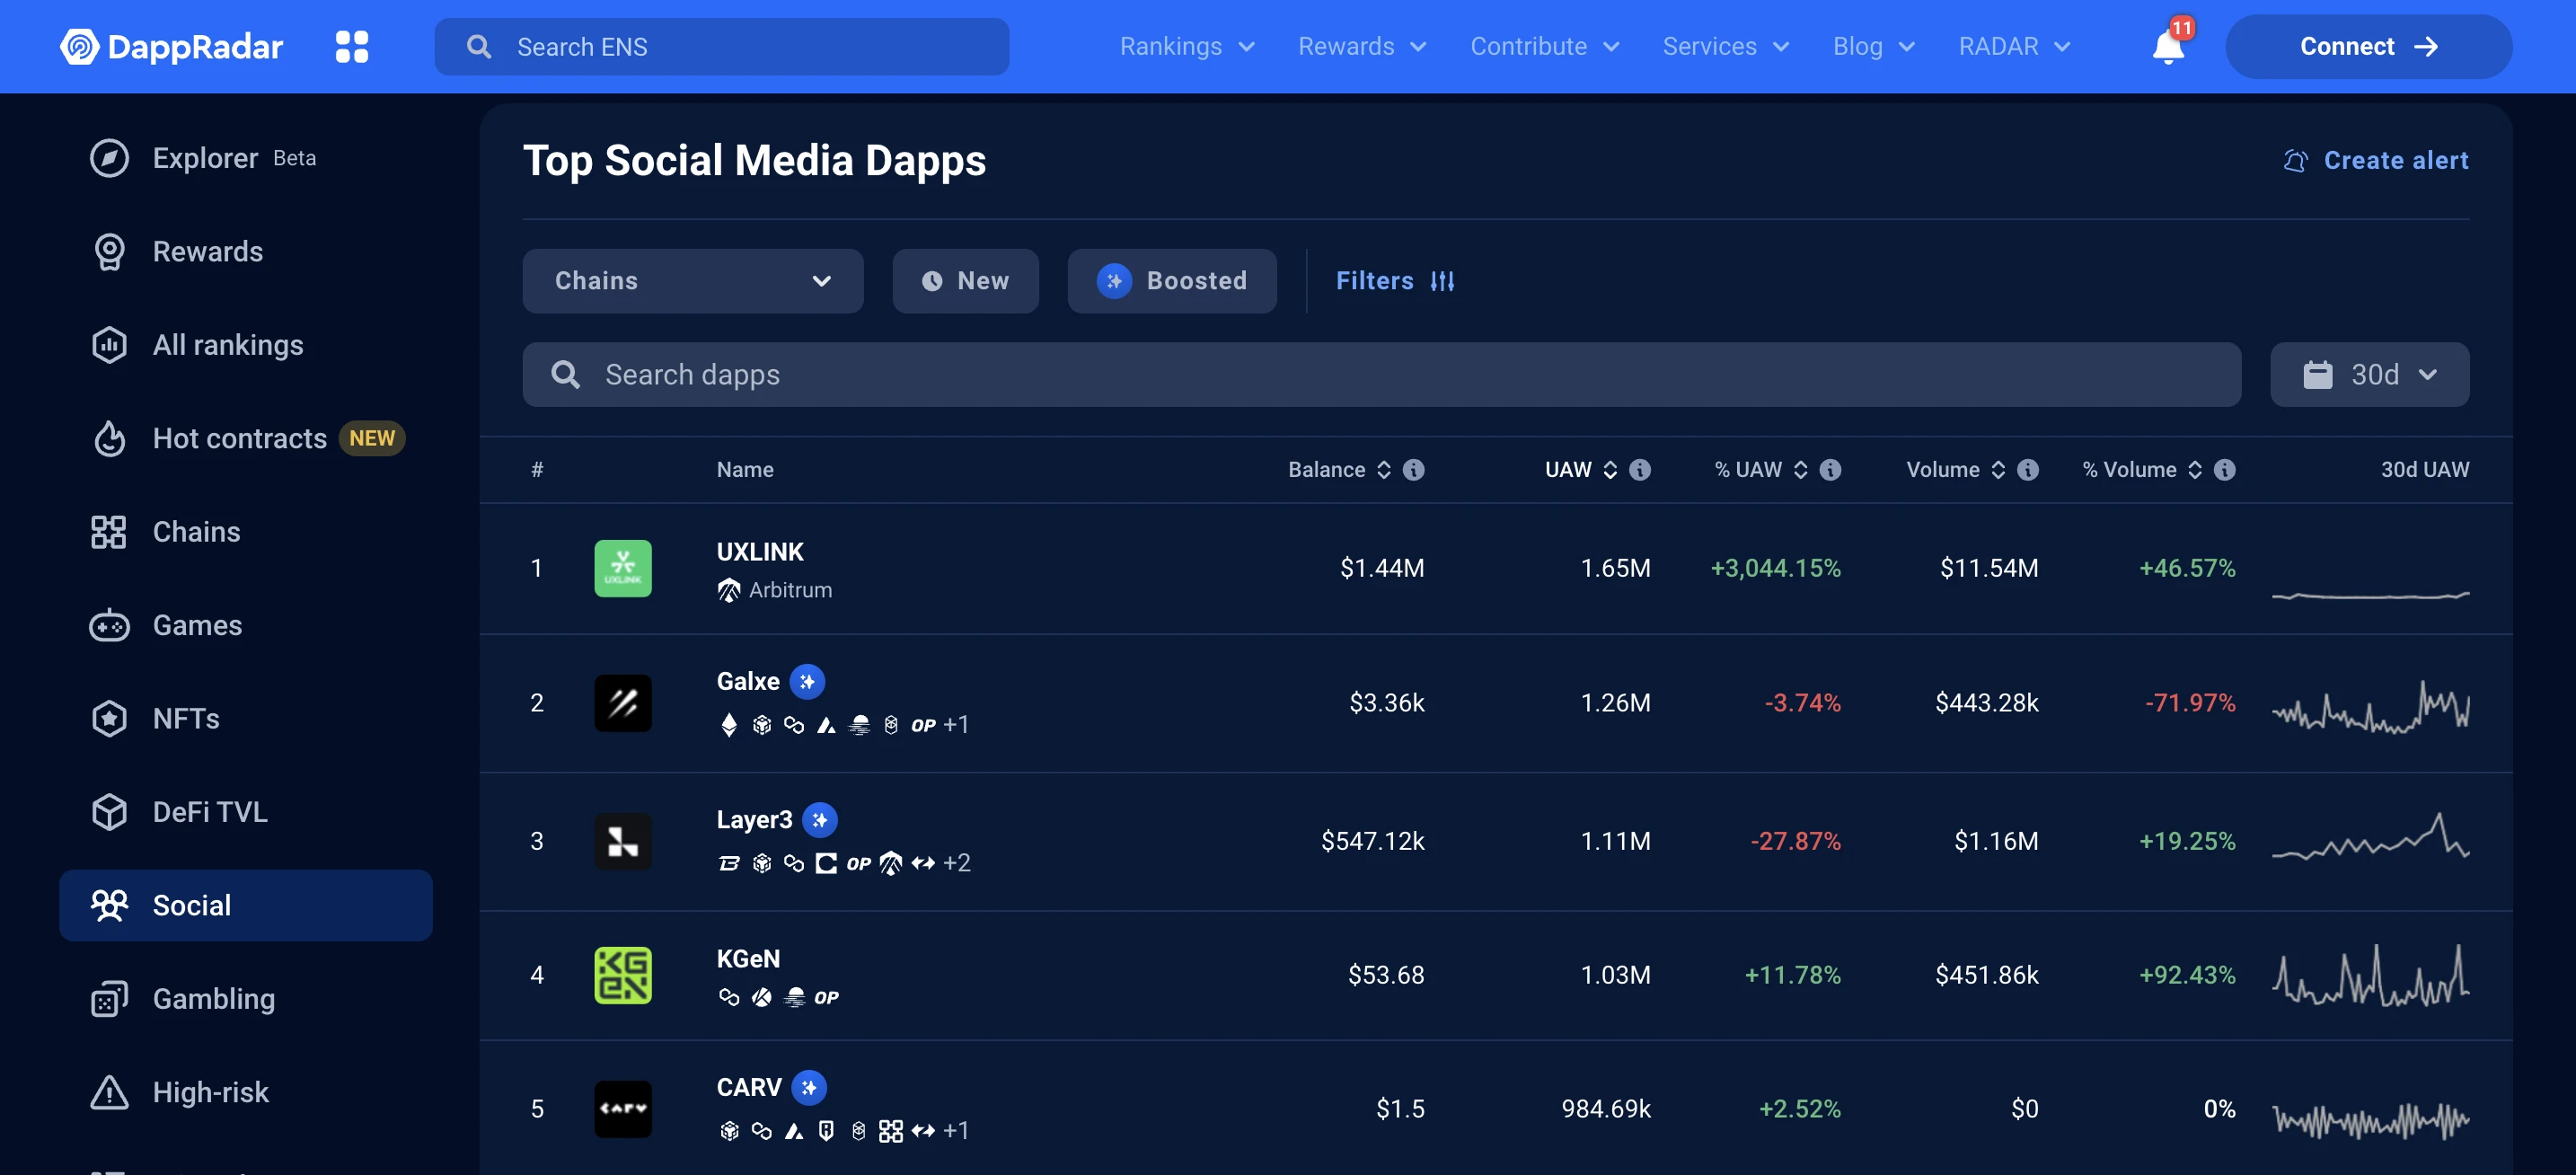Toggle the New filter
Viewport: 2576px width, 1175px height.
965,281
